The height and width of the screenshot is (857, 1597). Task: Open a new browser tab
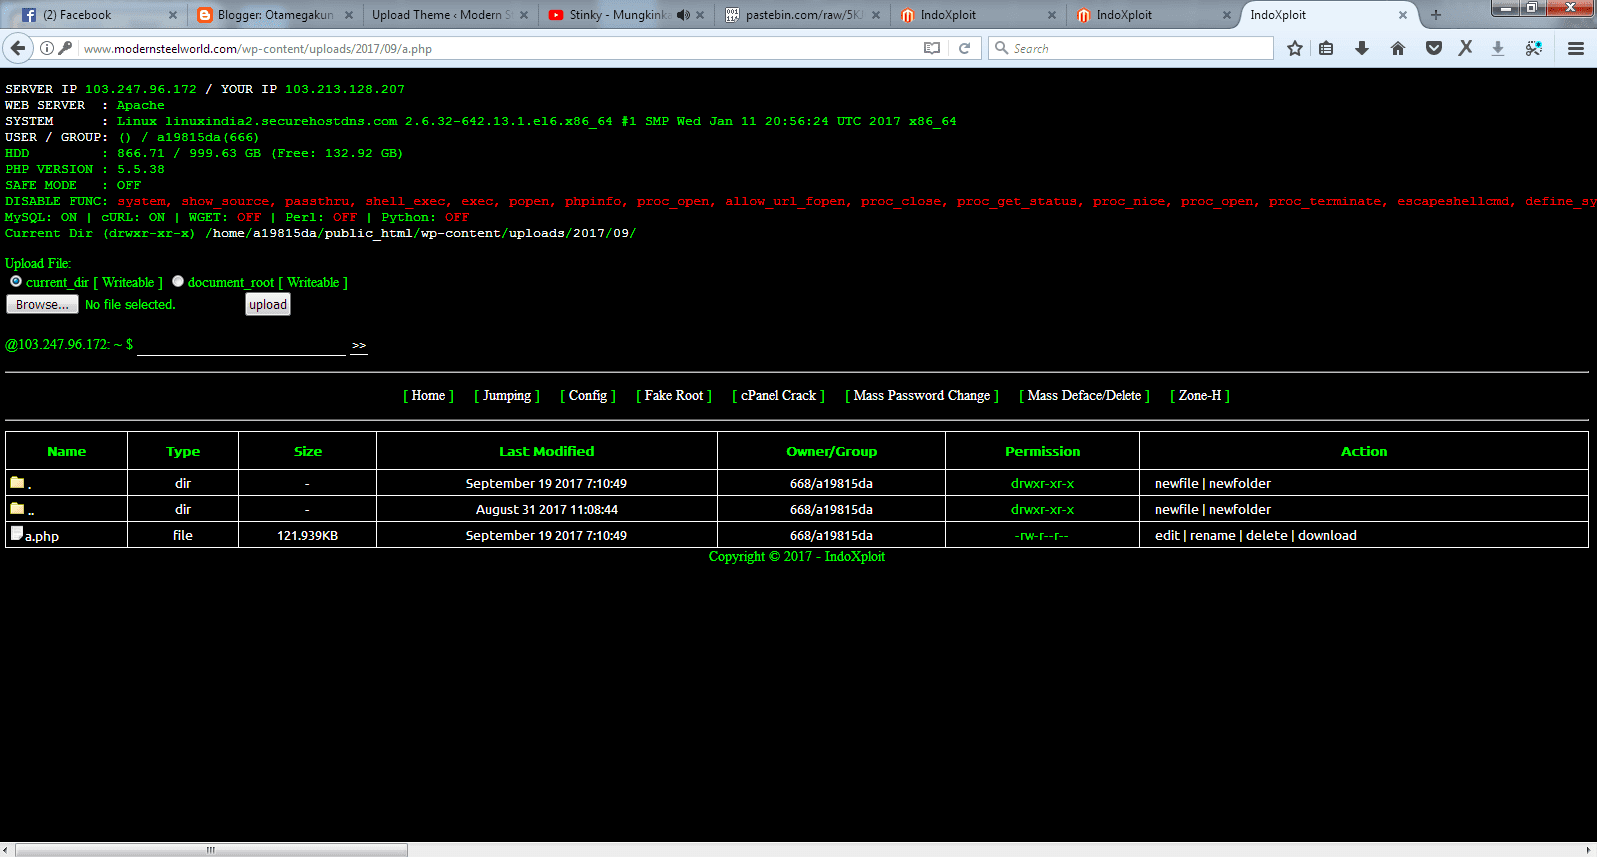point(1436,15)
